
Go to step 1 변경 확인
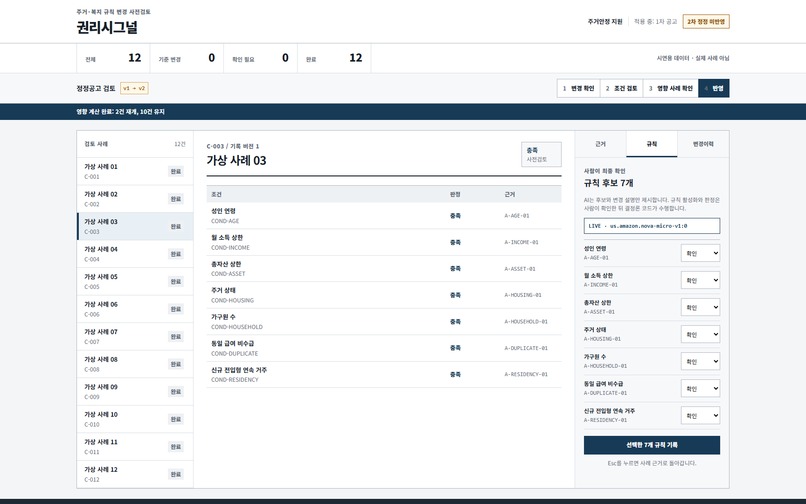tap(578, 88)
